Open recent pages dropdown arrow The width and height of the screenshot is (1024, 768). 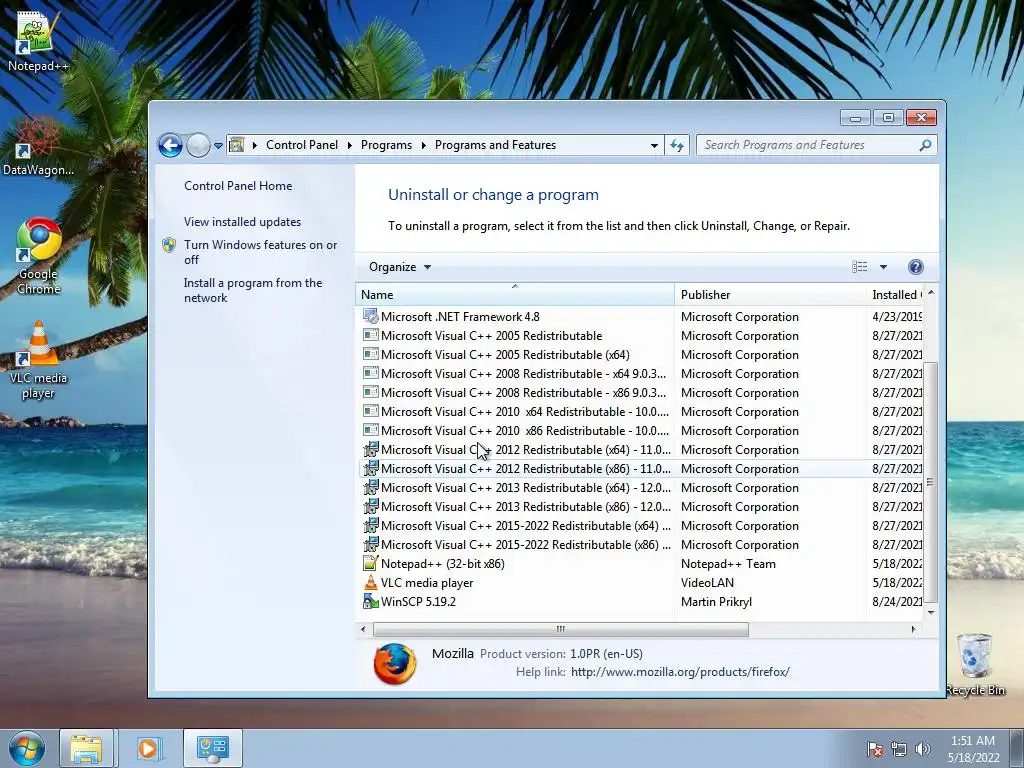[x=218, y=146]
